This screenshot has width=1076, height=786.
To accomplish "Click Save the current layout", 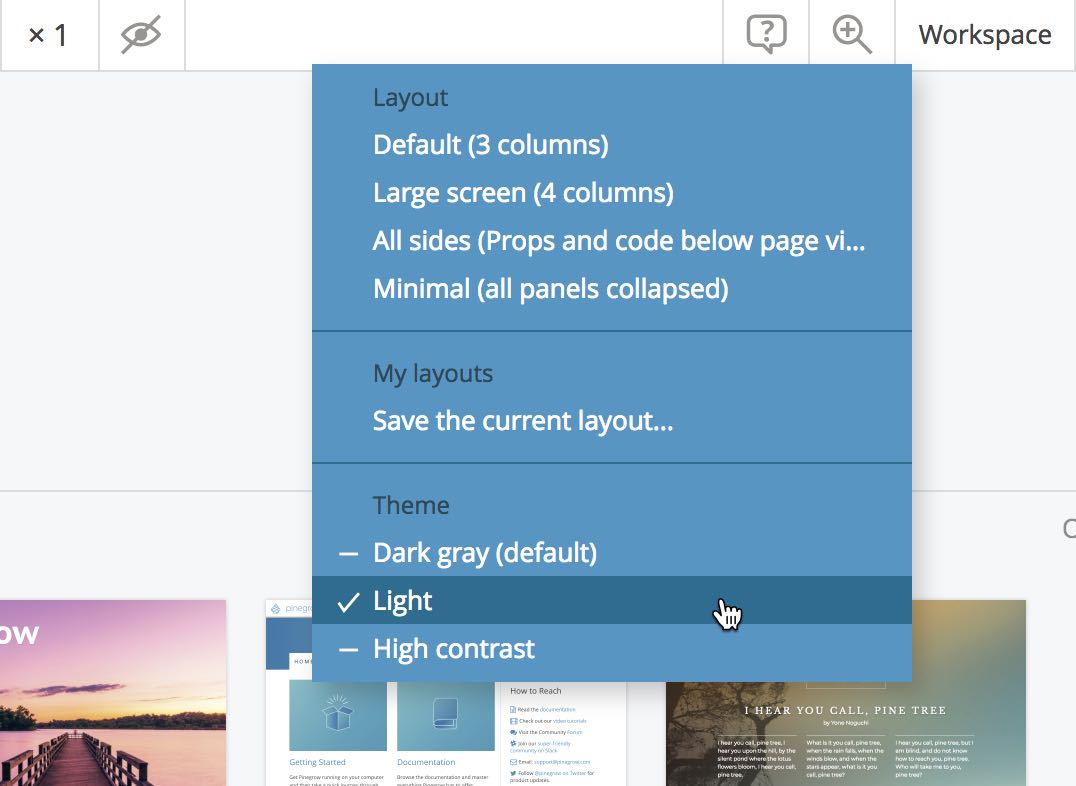I will [611, 421].
